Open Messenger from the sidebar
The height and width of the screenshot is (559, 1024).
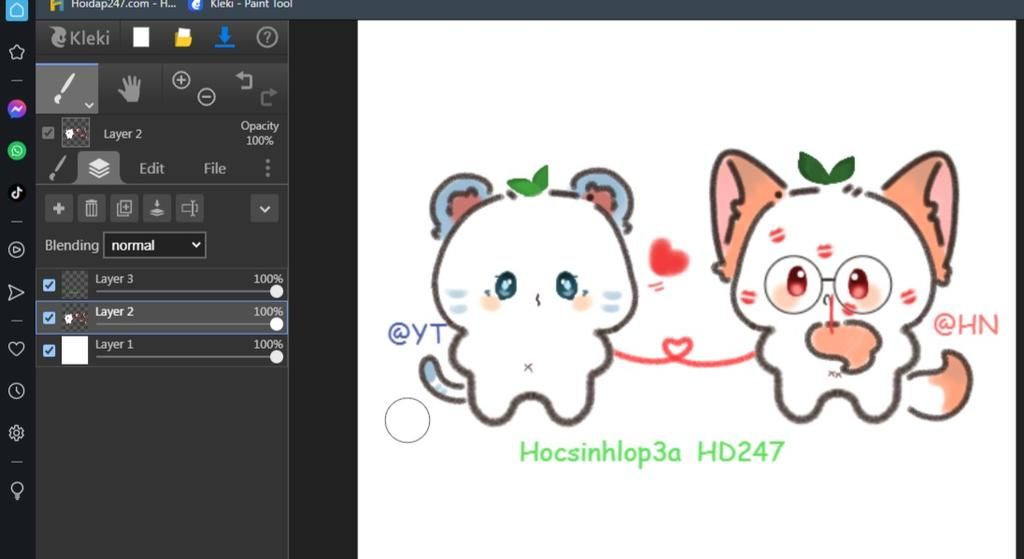[x=17, y=108]
